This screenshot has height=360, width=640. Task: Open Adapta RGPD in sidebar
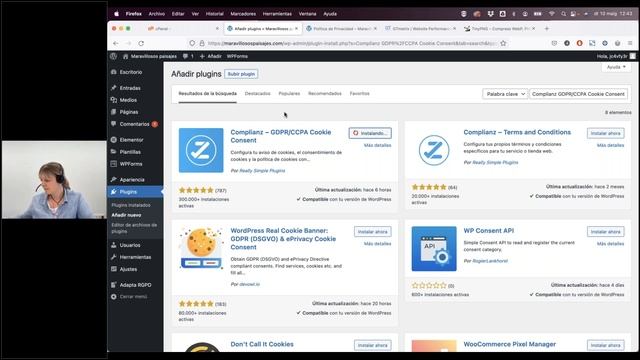(135, 285)
